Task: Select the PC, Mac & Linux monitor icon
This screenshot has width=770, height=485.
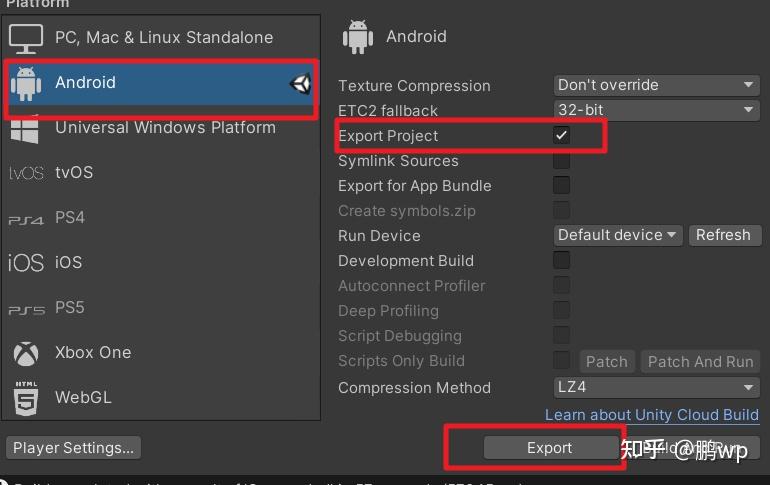Action: tap(26, 38)
